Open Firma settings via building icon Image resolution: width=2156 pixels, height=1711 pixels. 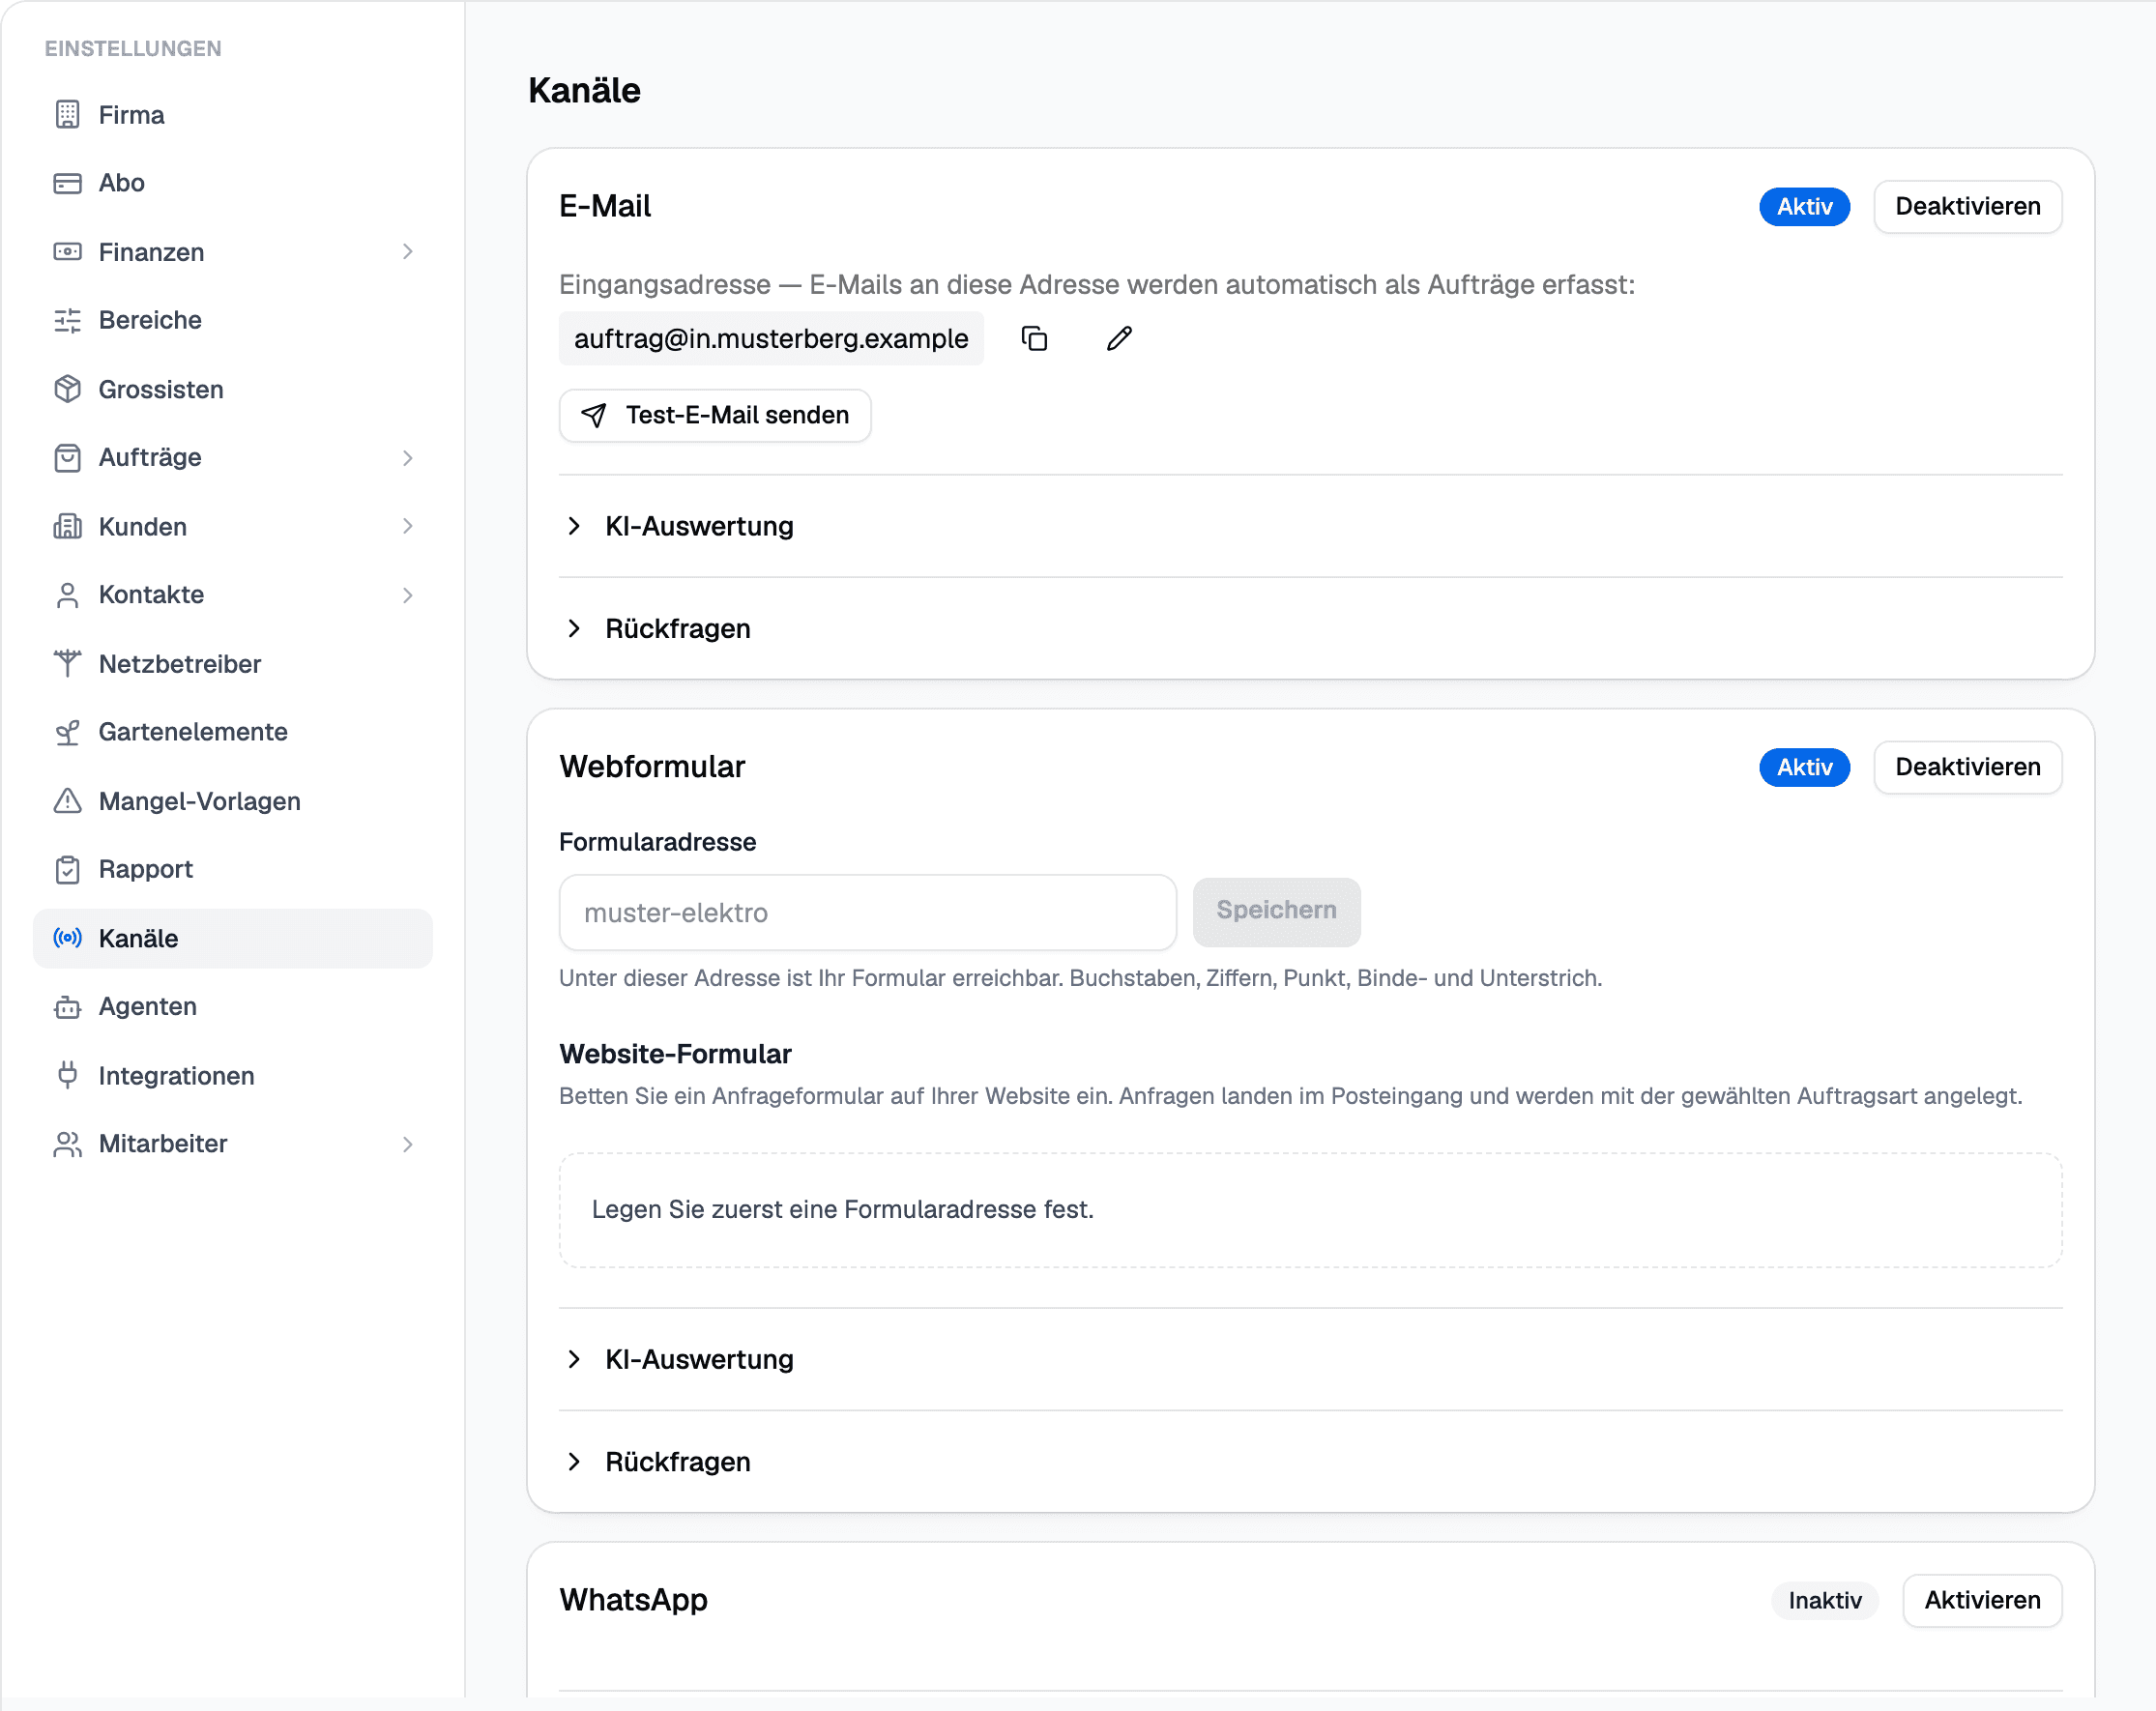[67, 115]
